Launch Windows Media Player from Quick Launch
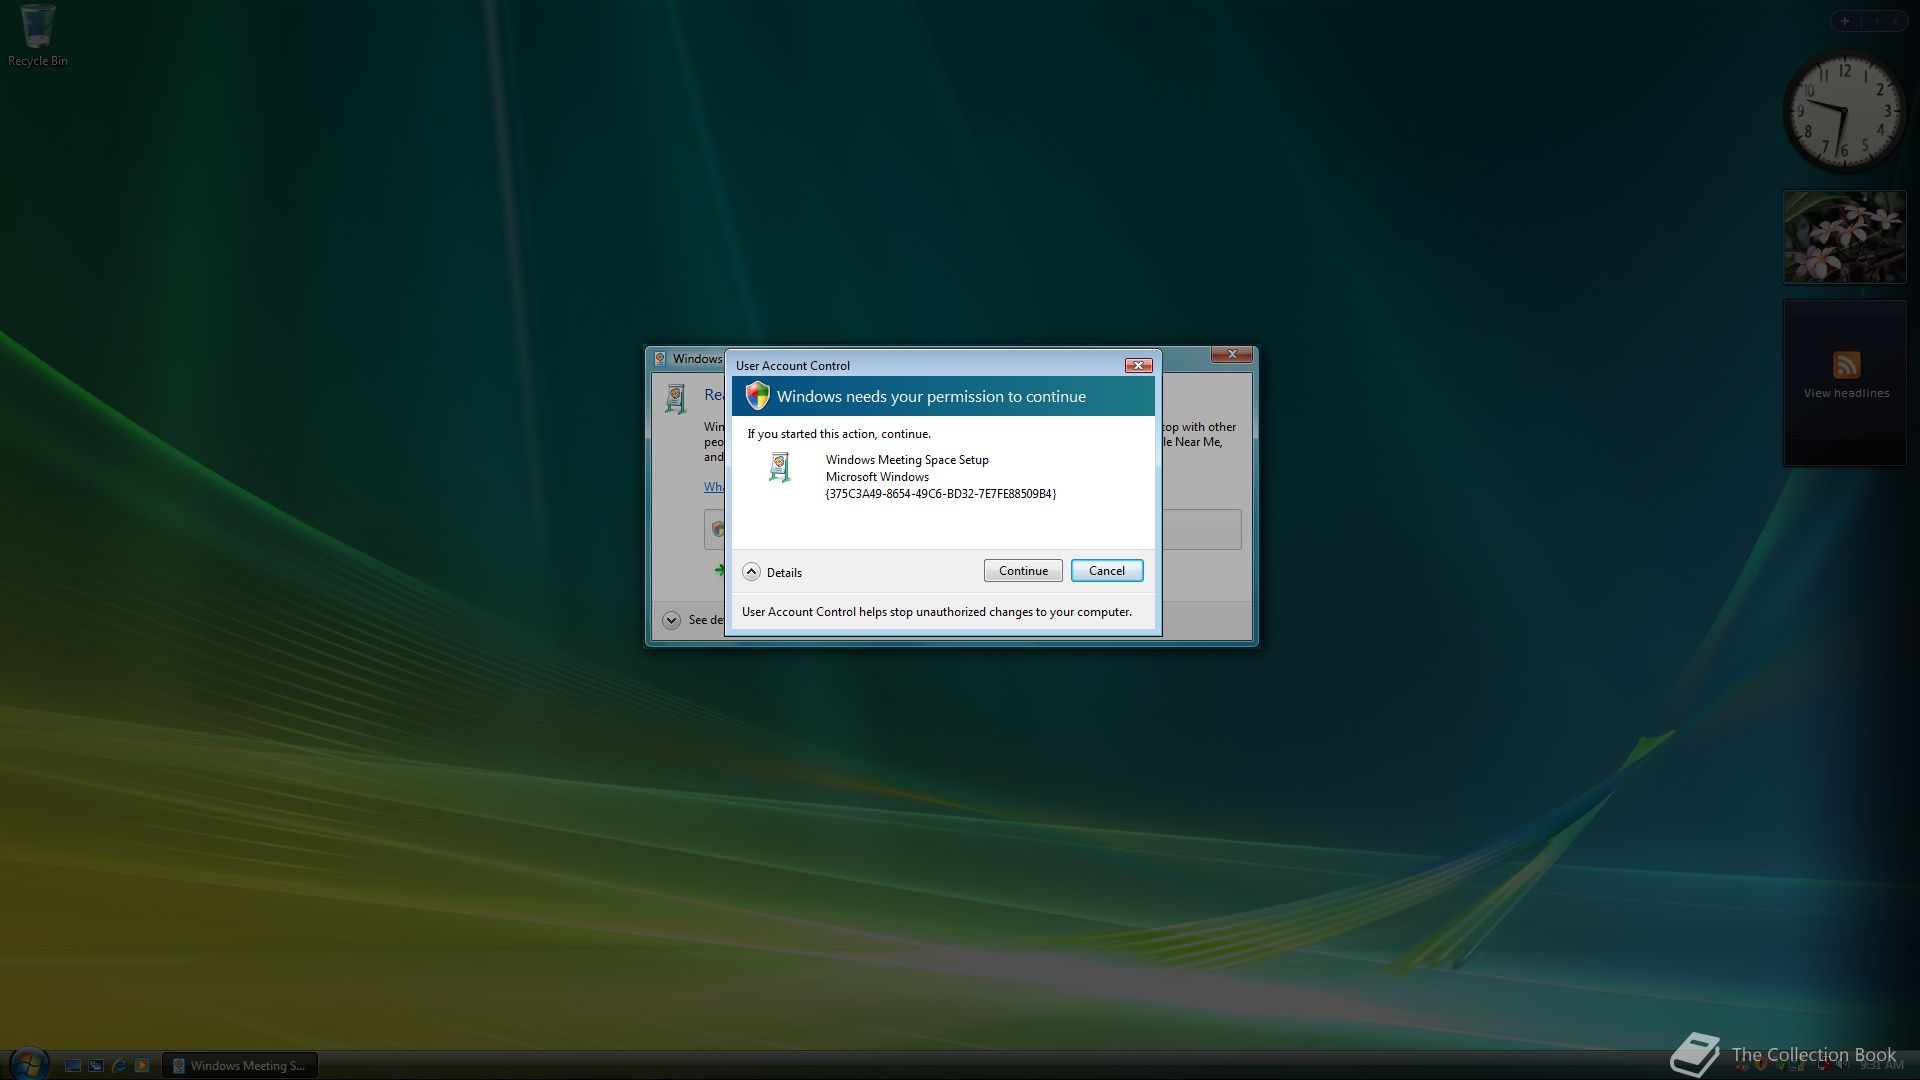Screen dimensions: 1920x1080 (x=142, y=1066)
